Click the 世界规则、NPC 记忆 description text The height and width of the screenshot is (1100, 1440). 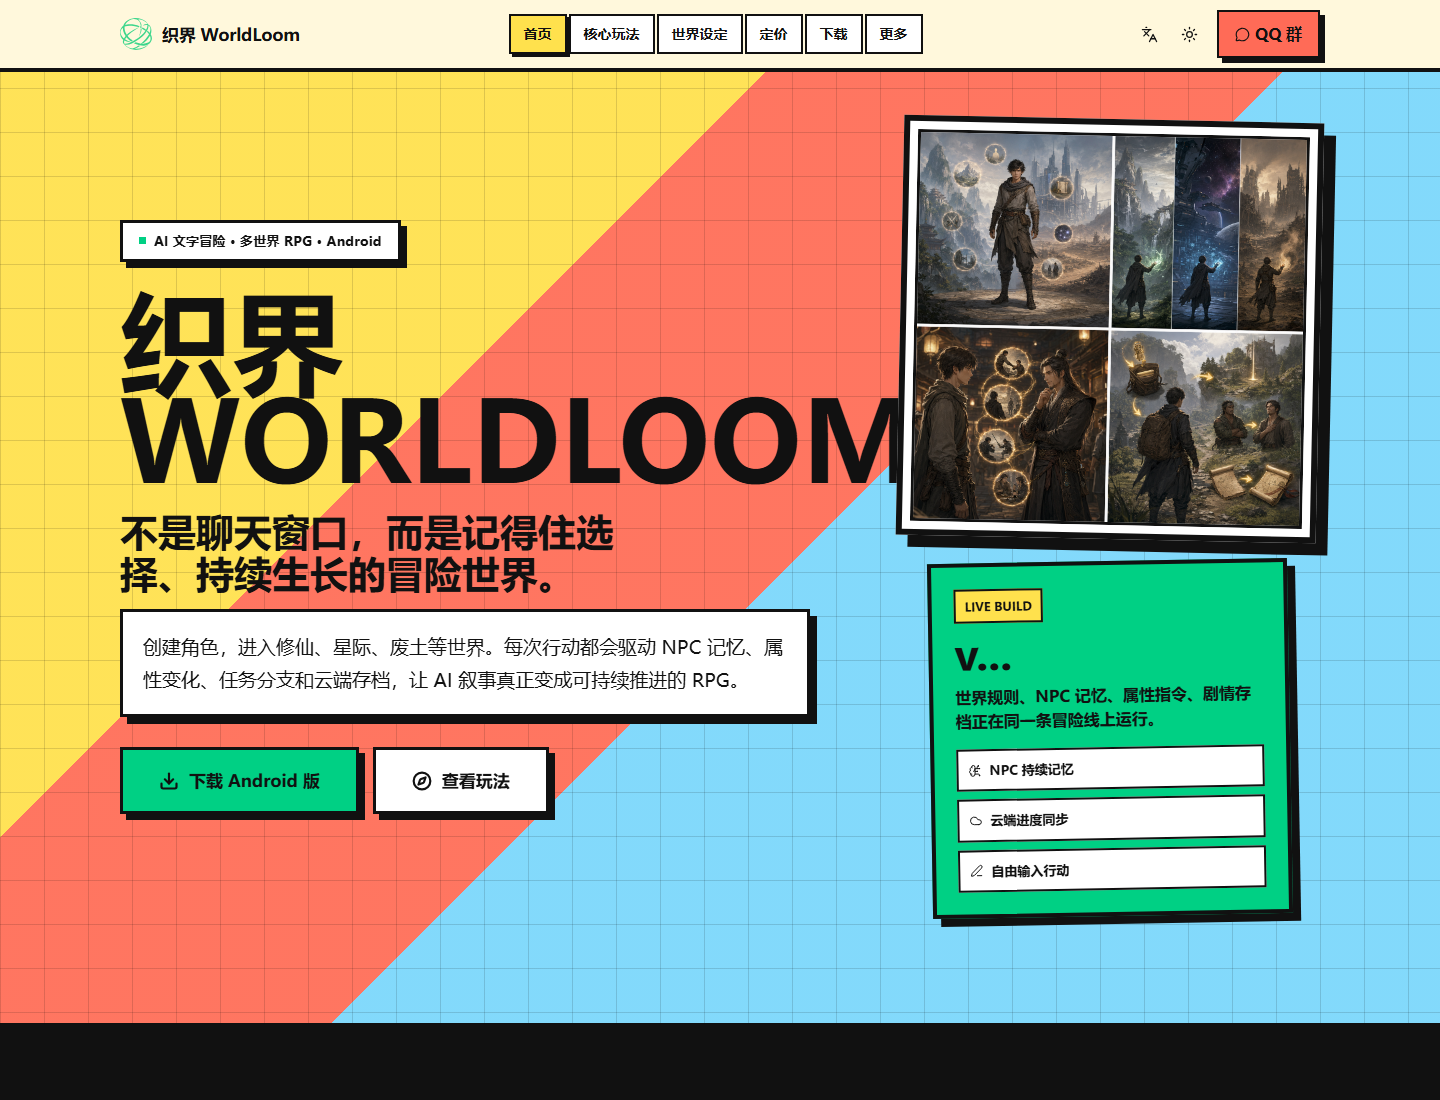pyautogui.click(x=1103, y=707)
